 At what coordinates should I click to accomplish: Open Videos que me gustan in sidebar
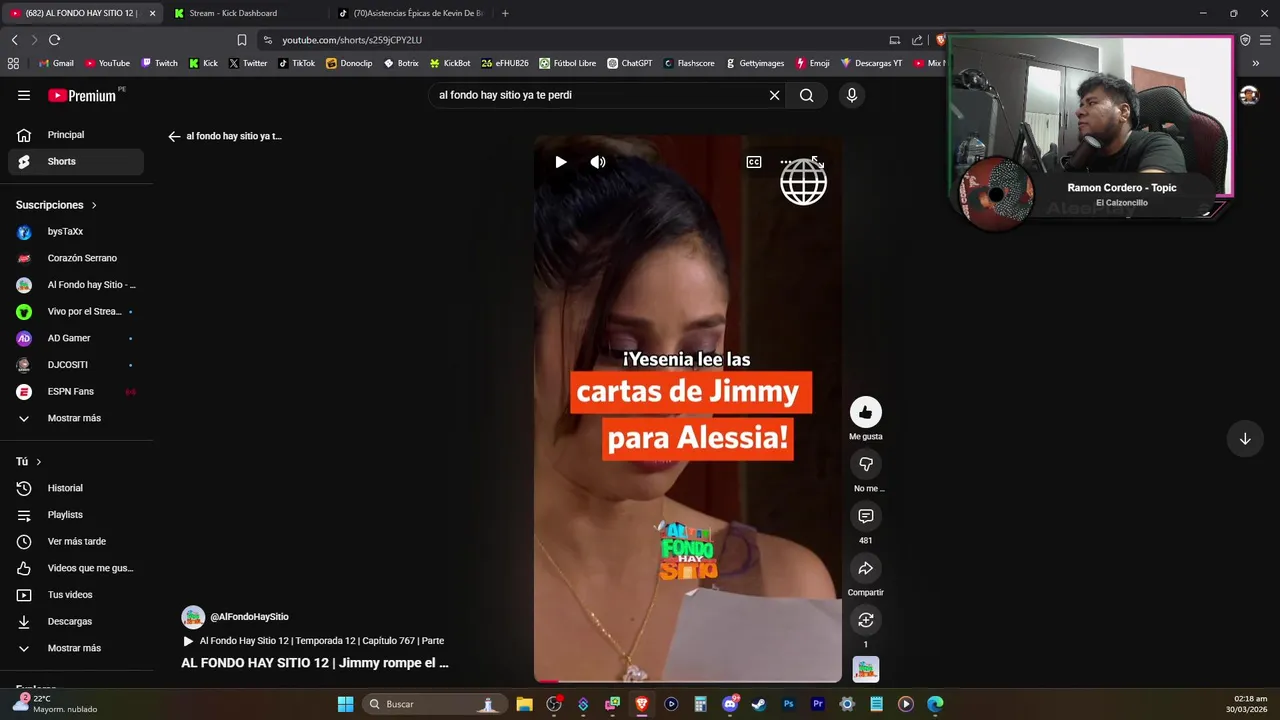coord(76,568)
